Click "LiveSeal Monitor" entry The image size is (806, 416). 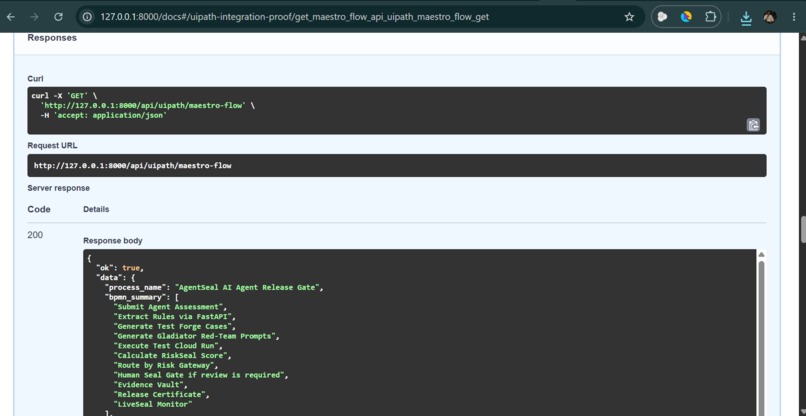pos(153,405)
